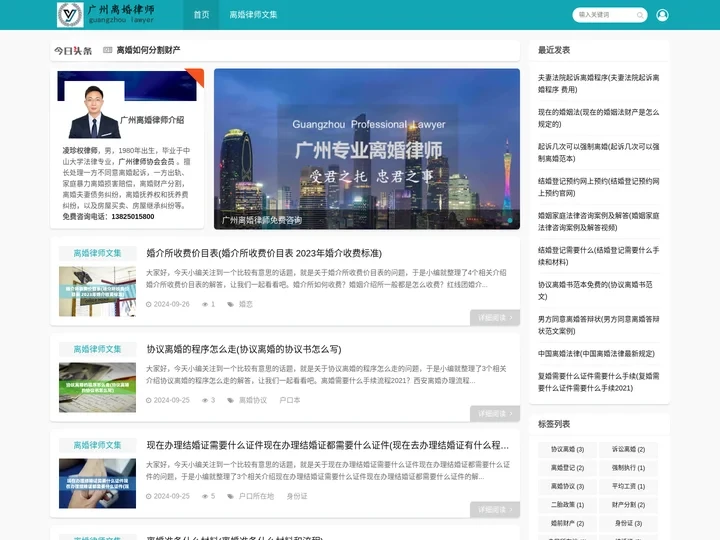Image resolution: width=720 pixels, height=540 pixels.
Task: Click thumbnail of 婚介所收费价目表 article
Action: [97, 292]
